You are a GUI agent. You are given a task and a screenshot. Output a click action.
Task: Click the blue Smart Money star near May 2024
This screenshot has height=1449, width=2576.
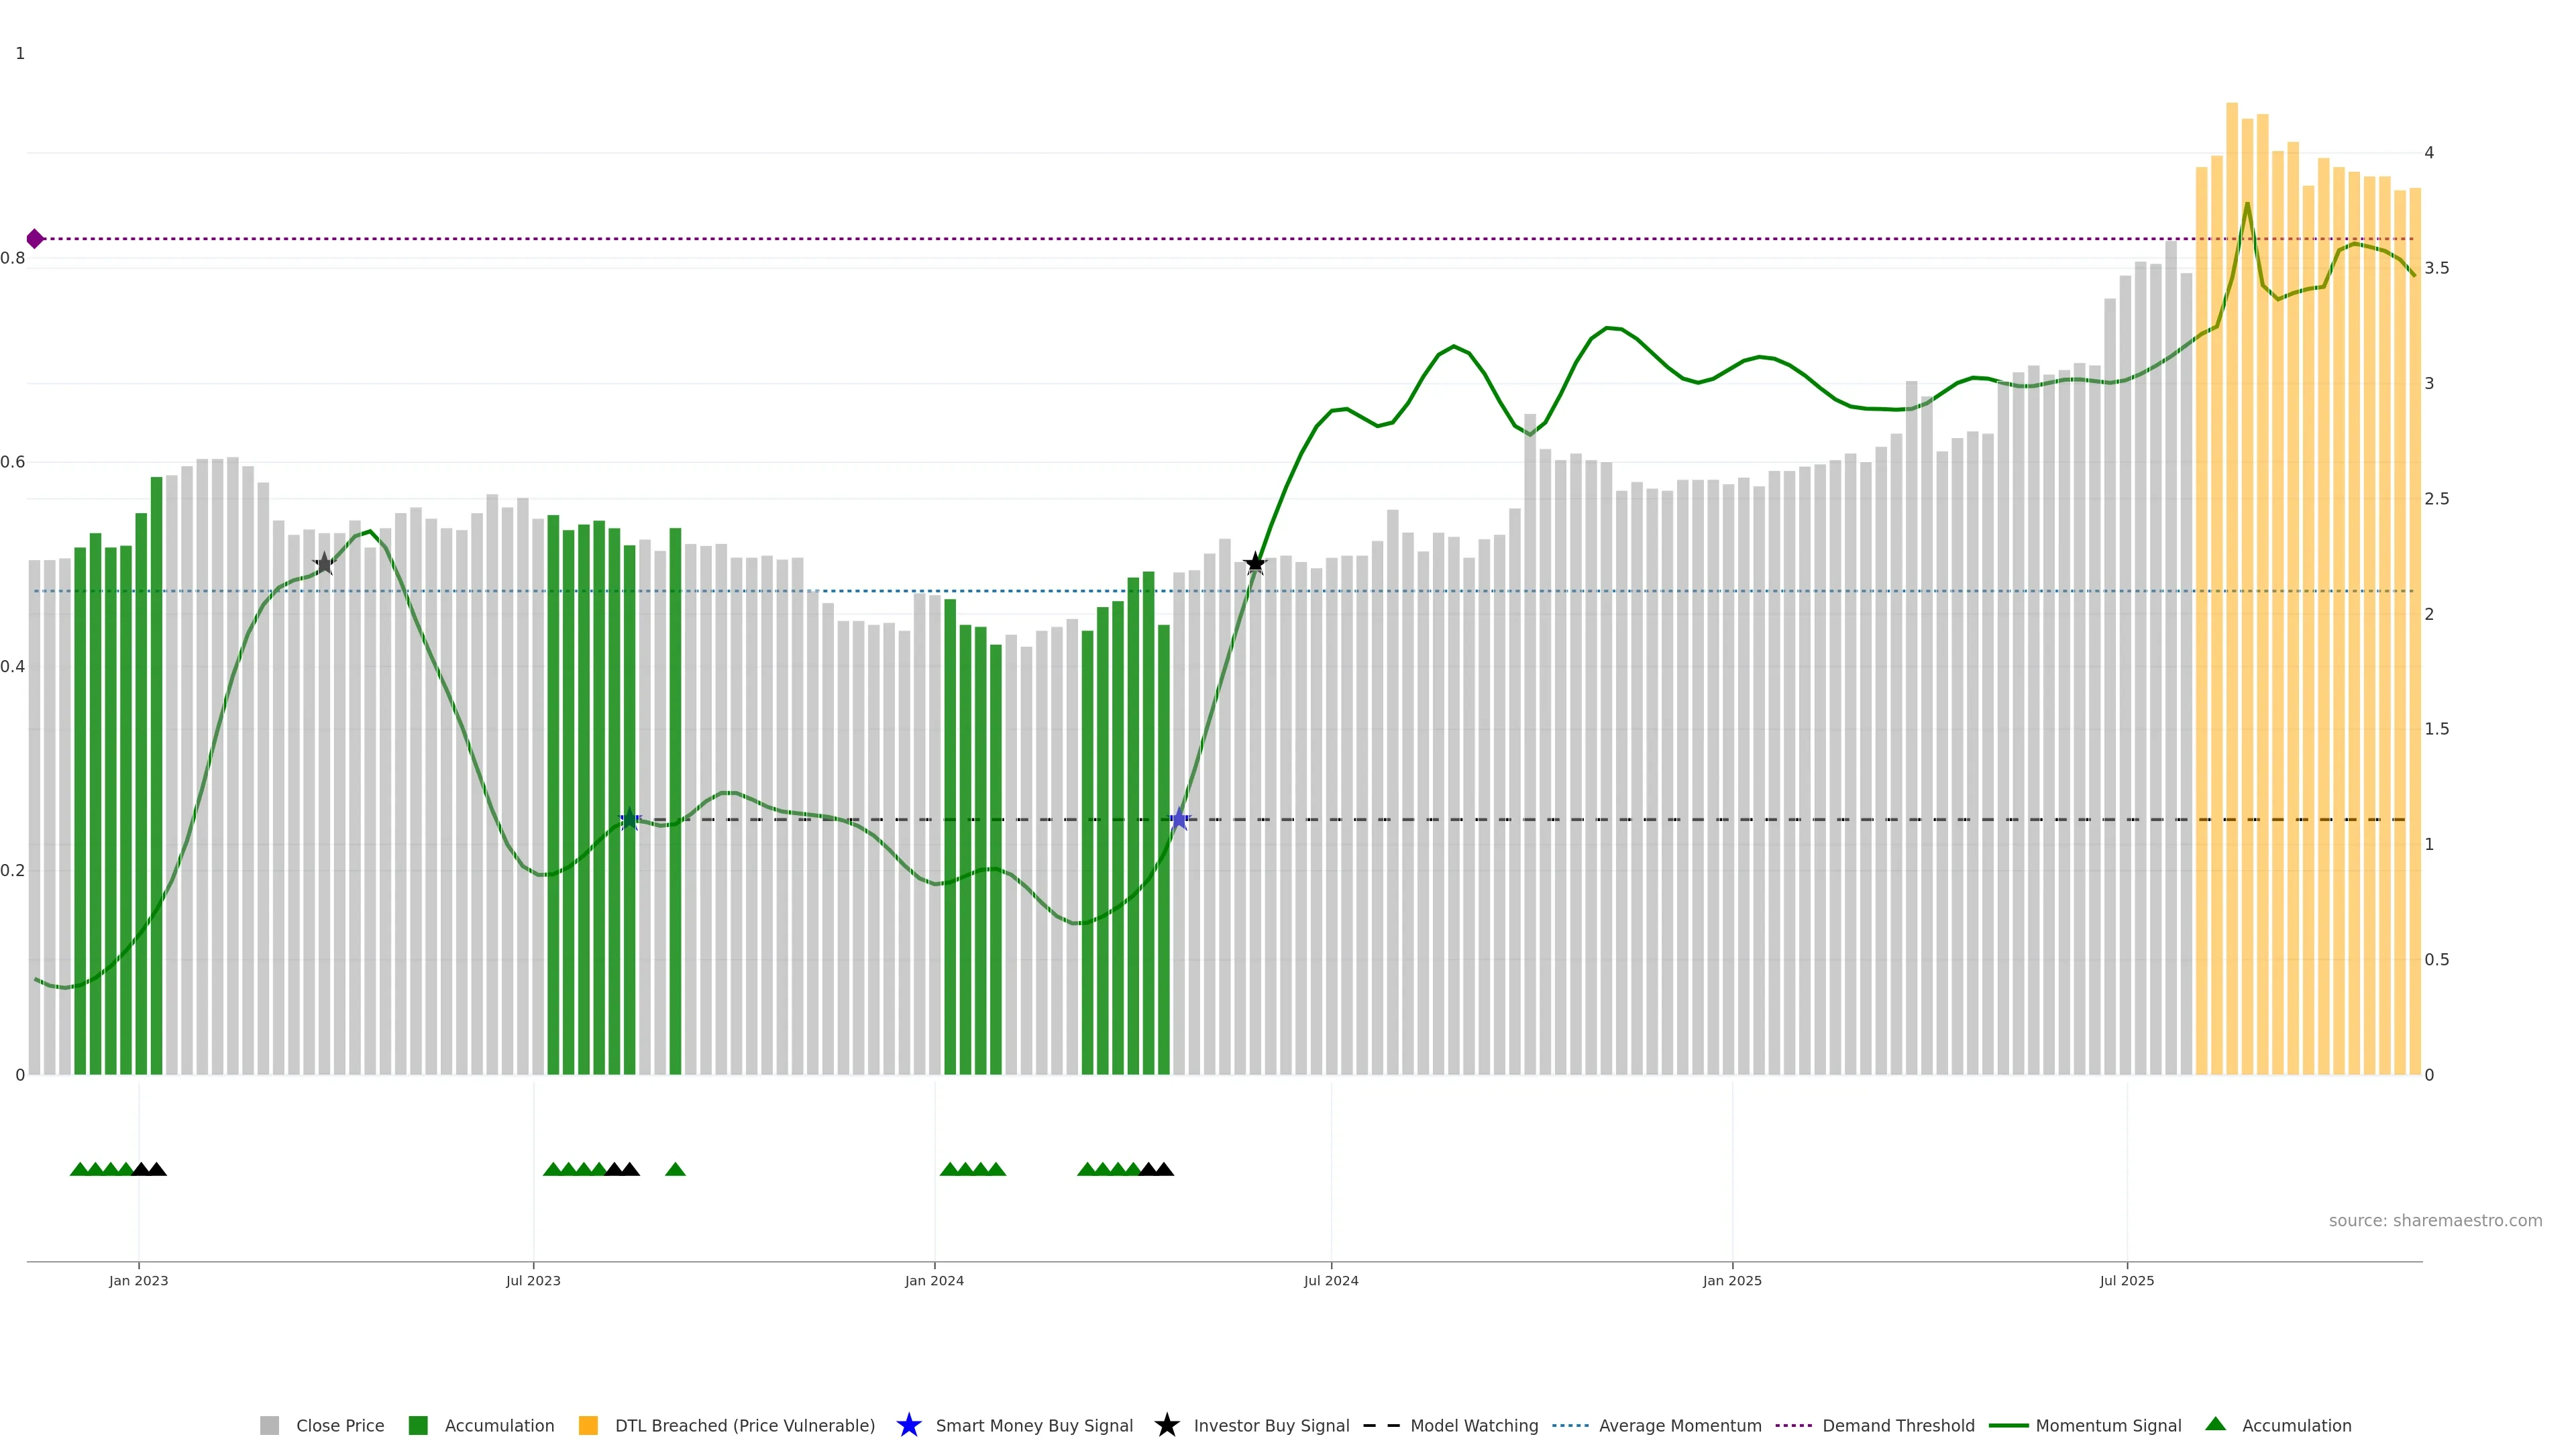click(x=1179, y=820)
